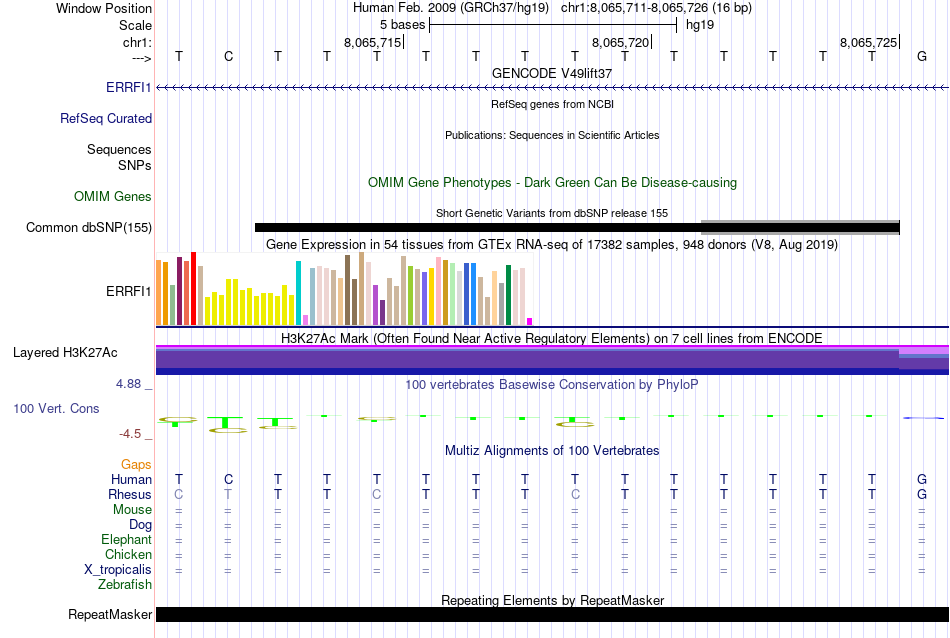Select the Rhesus alignment row label
The height and width of the screenshot is (638, 950).
[x=130, y=494]
